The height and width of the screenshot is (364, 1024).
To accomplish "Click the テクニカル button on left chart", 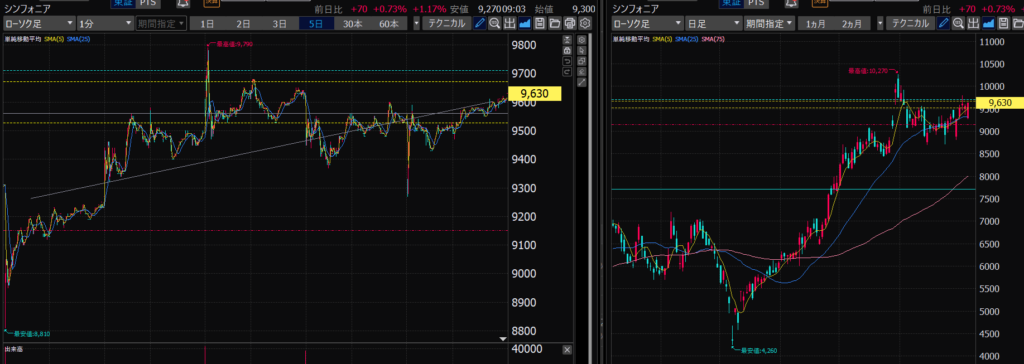I will [447, 24].
